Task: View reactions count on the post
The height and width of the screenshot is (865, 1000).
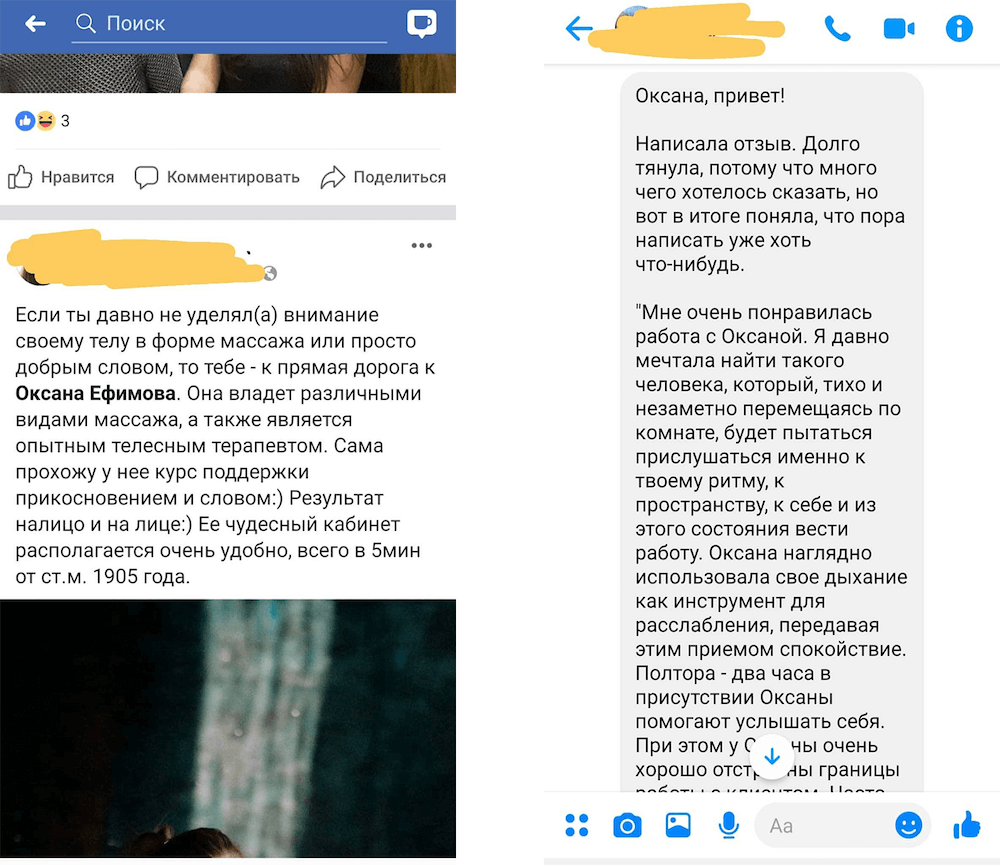Action: coord(43,121)
